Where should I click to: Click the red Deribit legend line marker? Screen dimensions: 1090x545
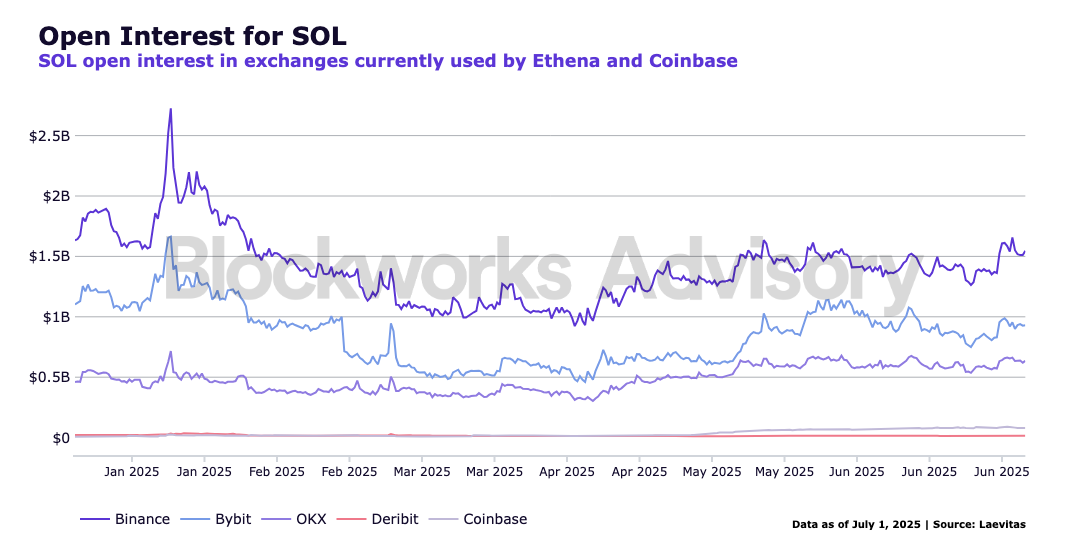coord(350,520)
